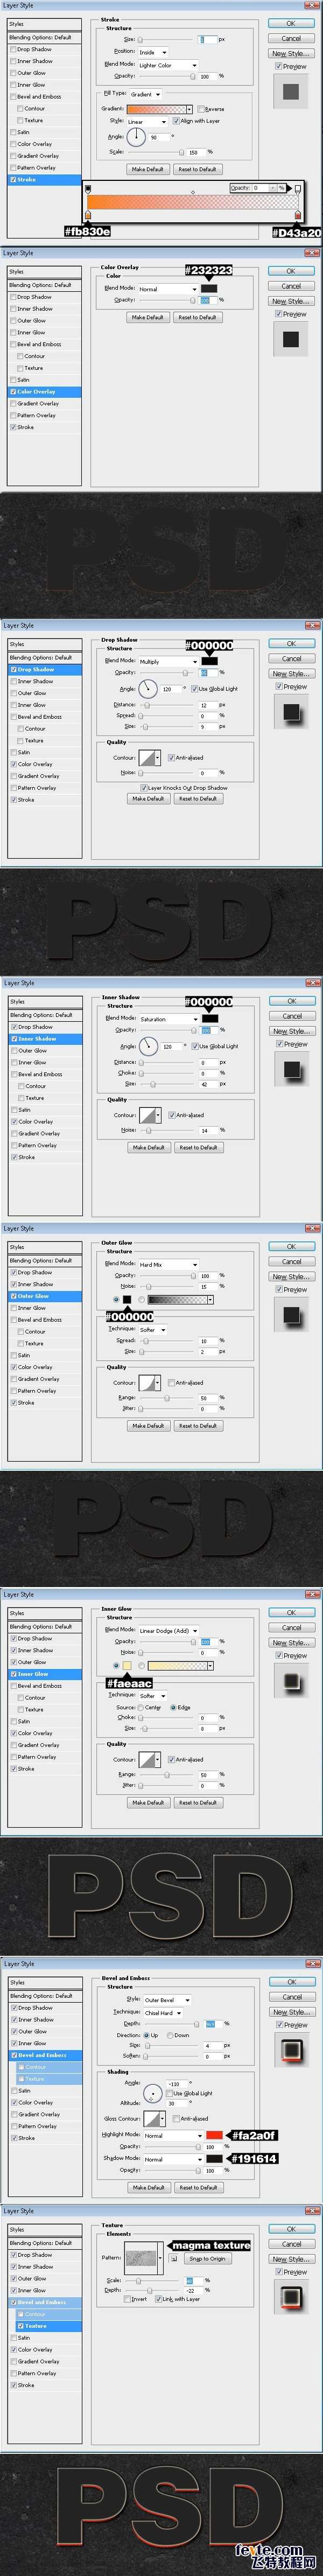Click the dark Shadow Mode color swatch in Bevel dialog
The width and height of the screenshot is (323, 2576).
pos(213,2158)
